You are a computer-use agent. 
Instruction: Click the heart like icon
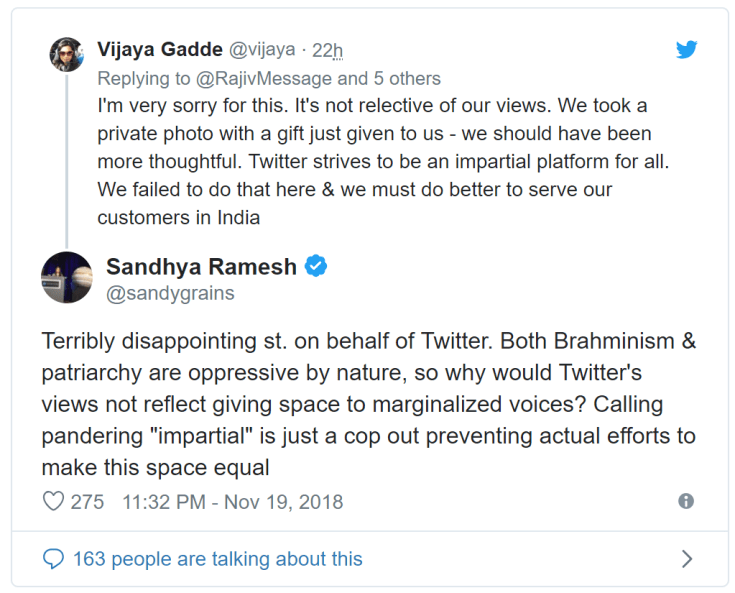53,502
